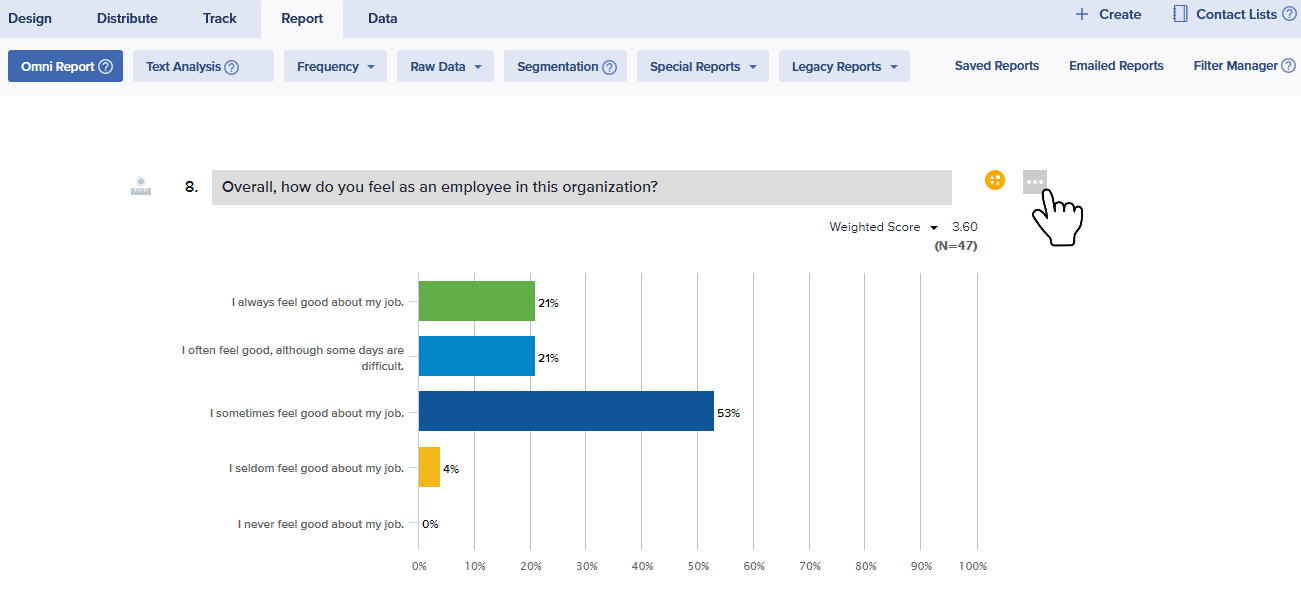The width and height of the screenshot is (1301, 605).
Task: Click the help icon beside Contact Lists
Action: 1289,15
